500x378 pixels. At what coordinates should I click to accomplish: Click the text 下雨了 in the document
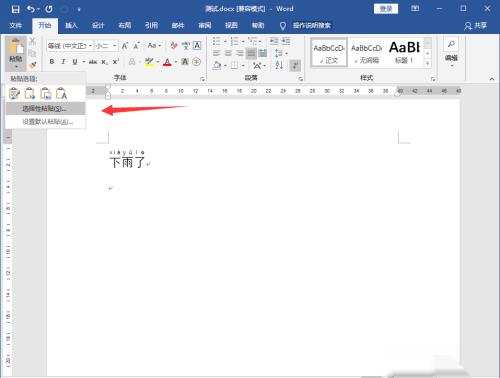[x=128, y=163]
